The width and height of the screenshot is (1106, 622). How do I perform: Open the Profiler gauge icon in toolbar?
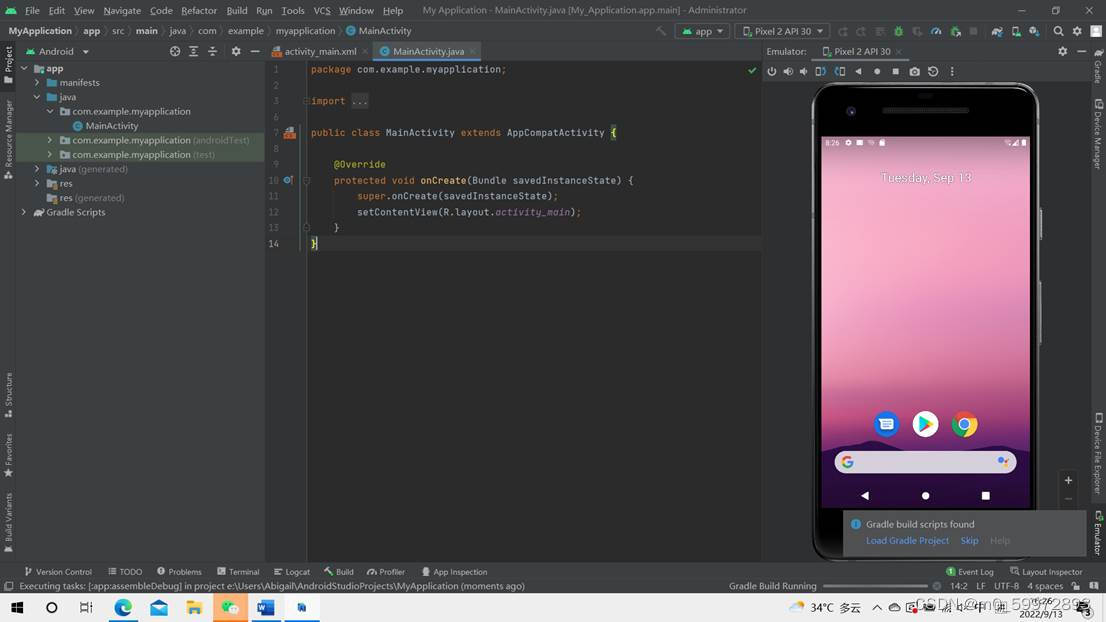[x=934, y=31]
